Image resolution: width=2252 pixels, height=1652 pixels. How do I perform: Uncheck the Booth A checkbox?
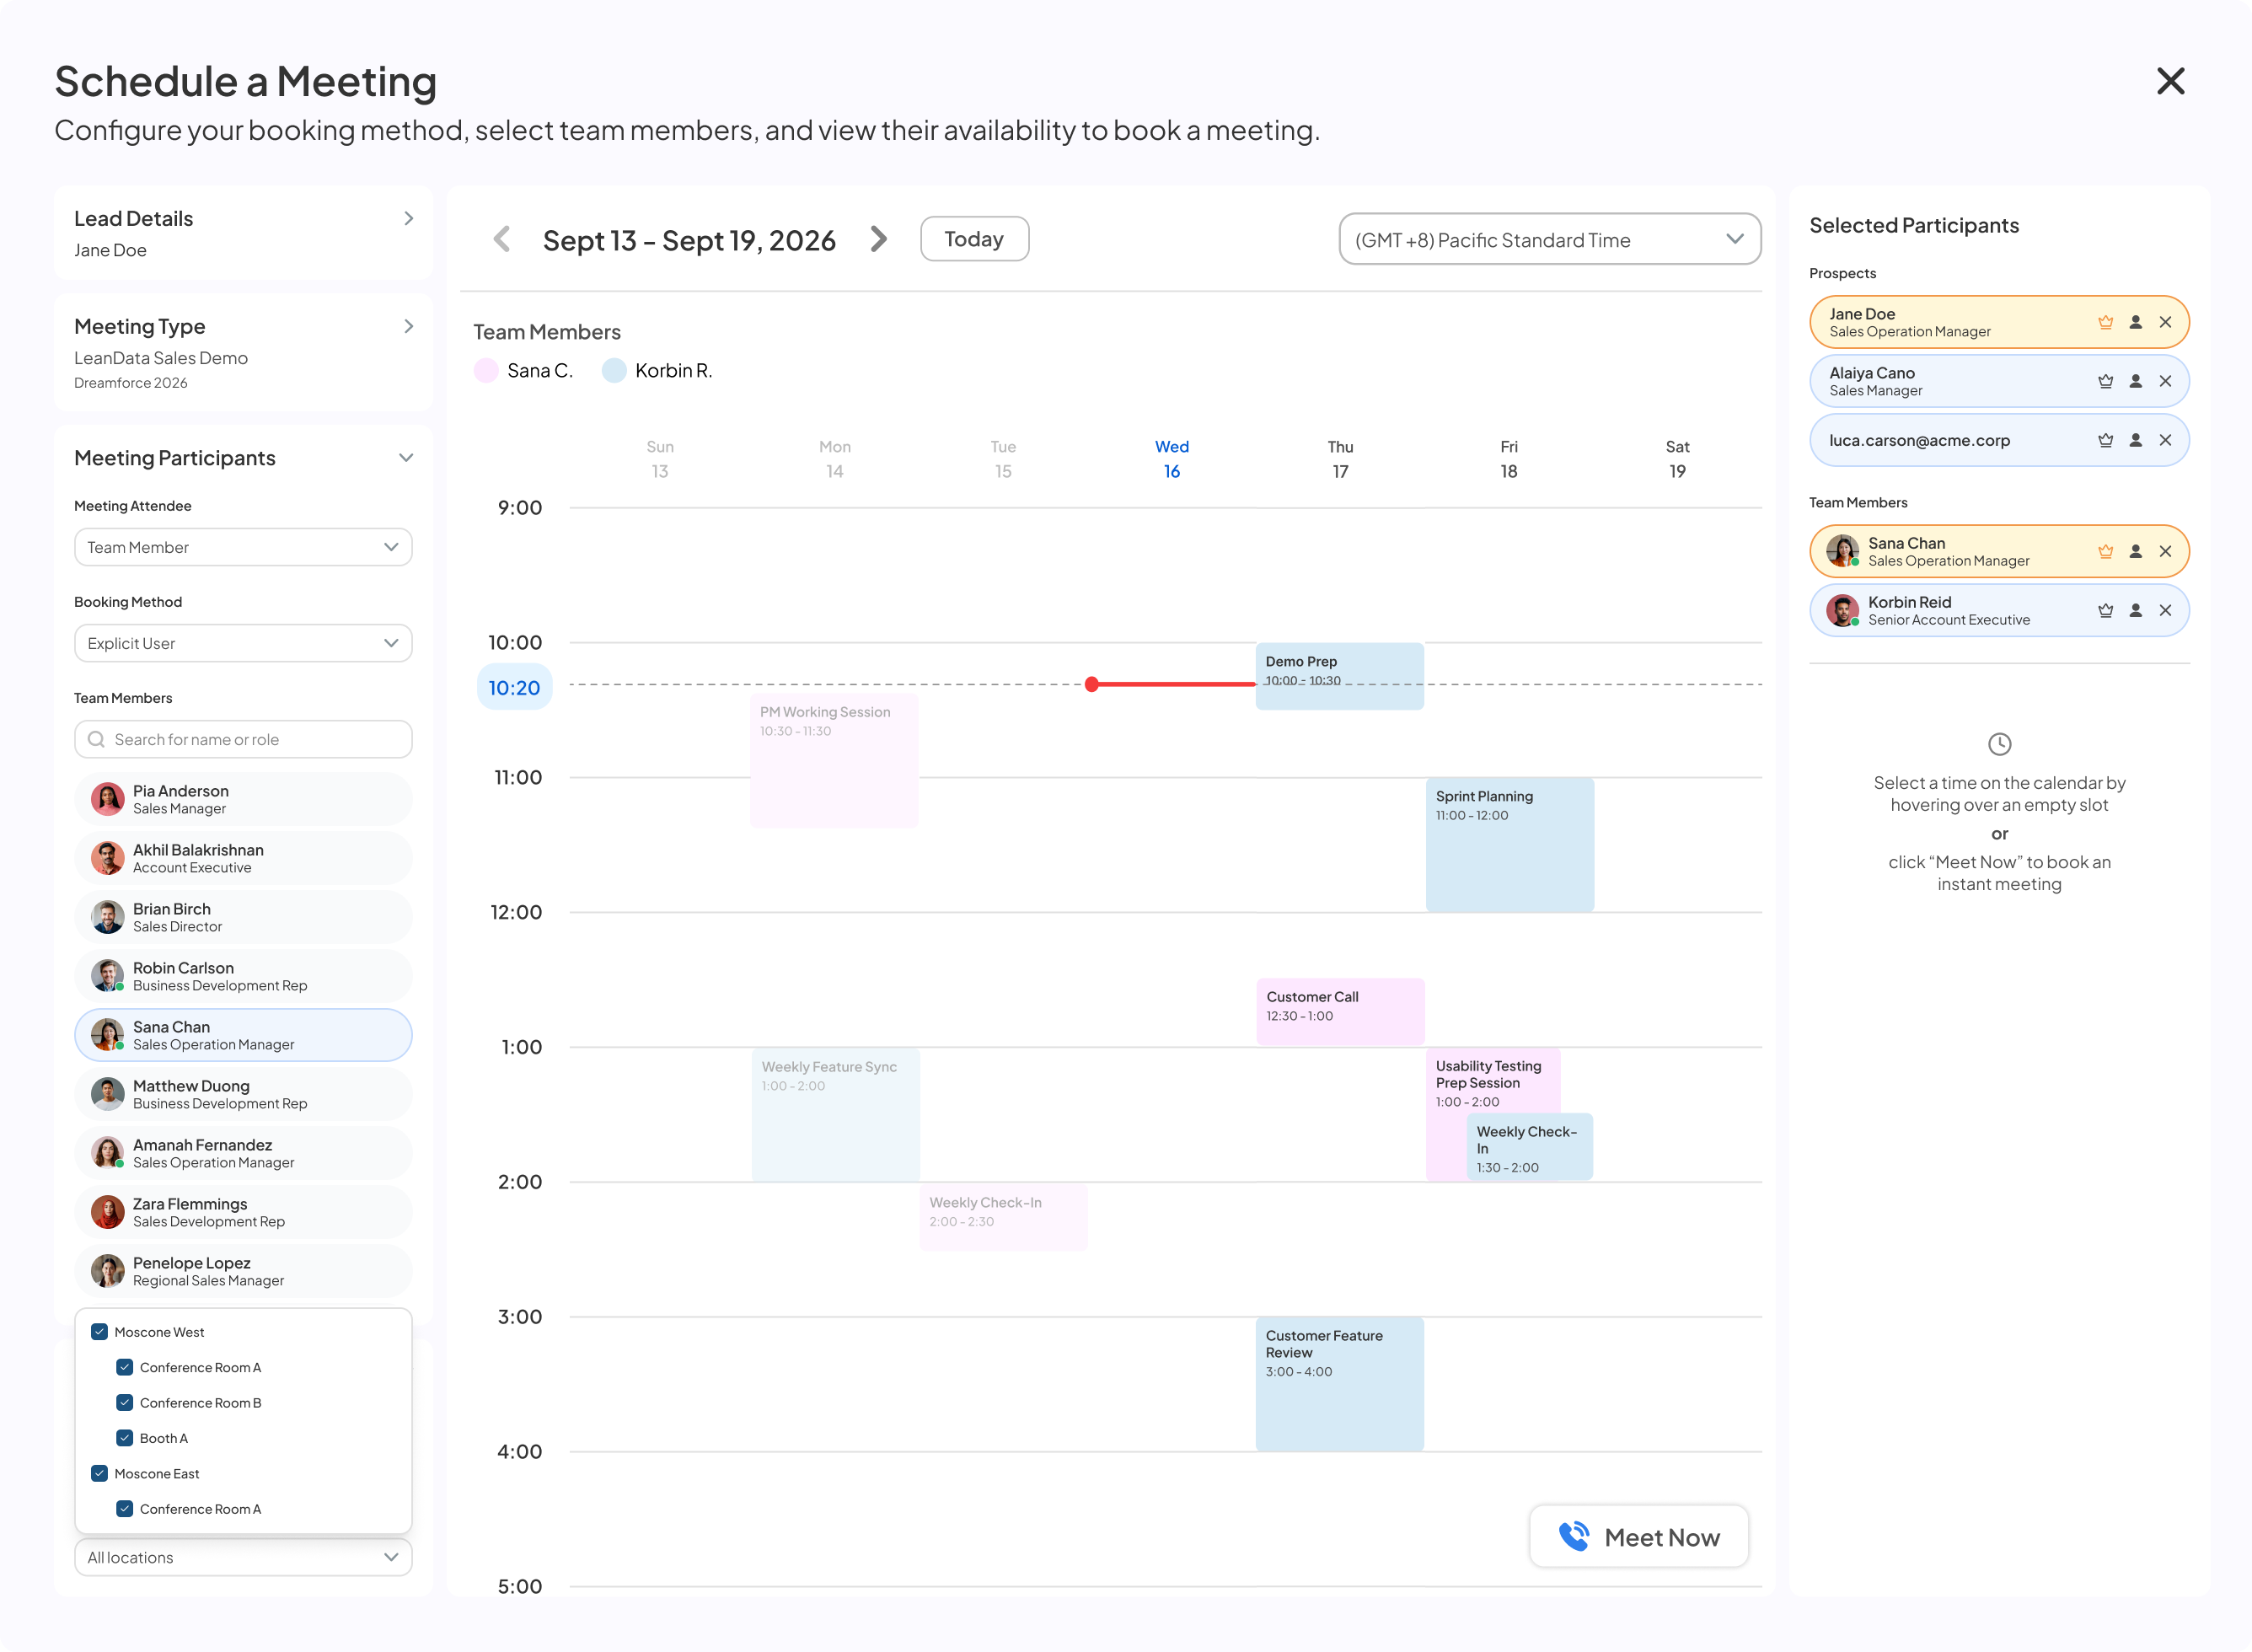(125, 1438)
